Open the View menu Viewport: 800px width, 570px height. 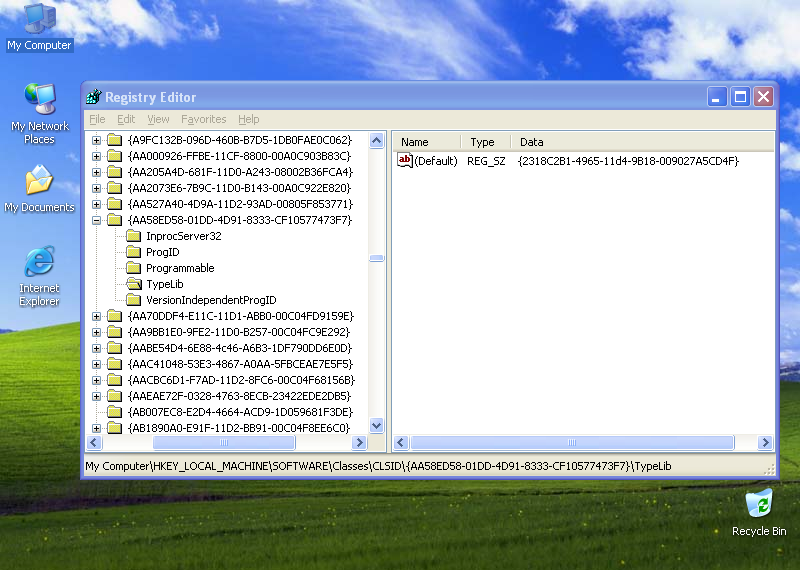[x=158, y=119]
